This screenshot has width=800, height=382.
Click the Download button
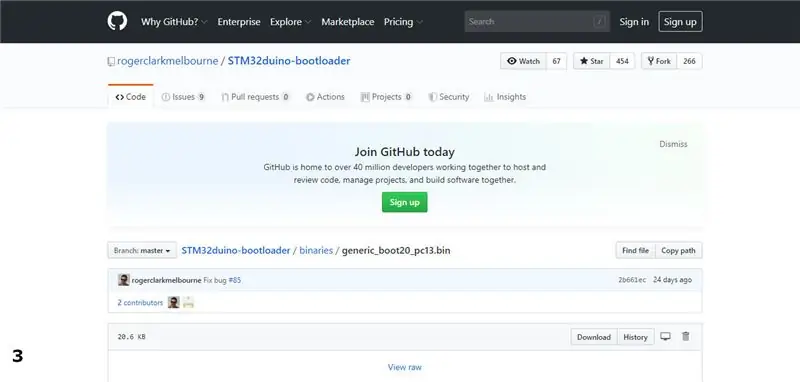coord(594,337)
